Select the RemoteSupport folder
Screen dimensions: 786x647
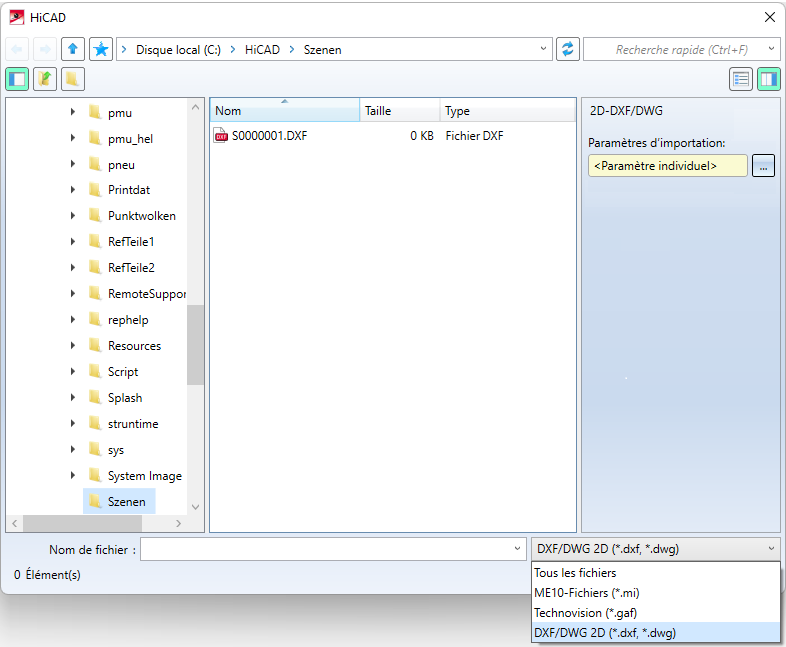click(146, 294)
